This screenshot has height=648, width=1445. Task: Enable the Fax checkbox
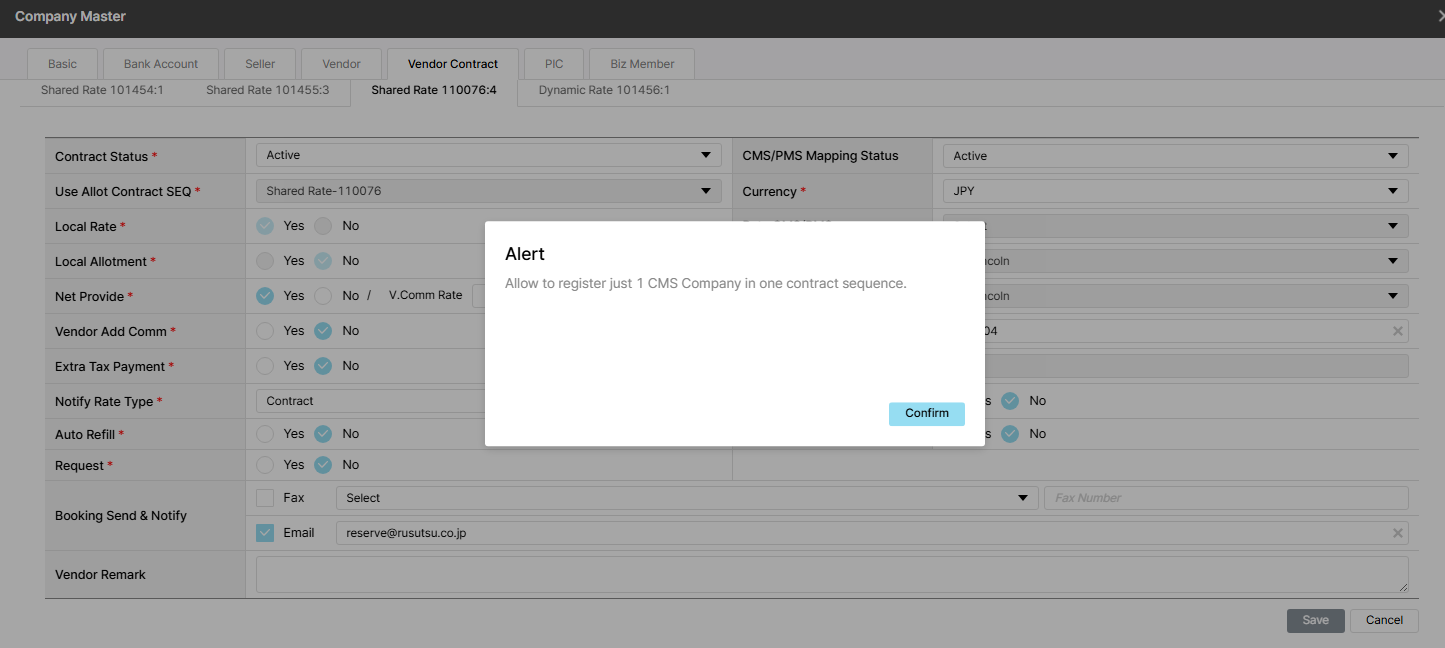(265, 498)
